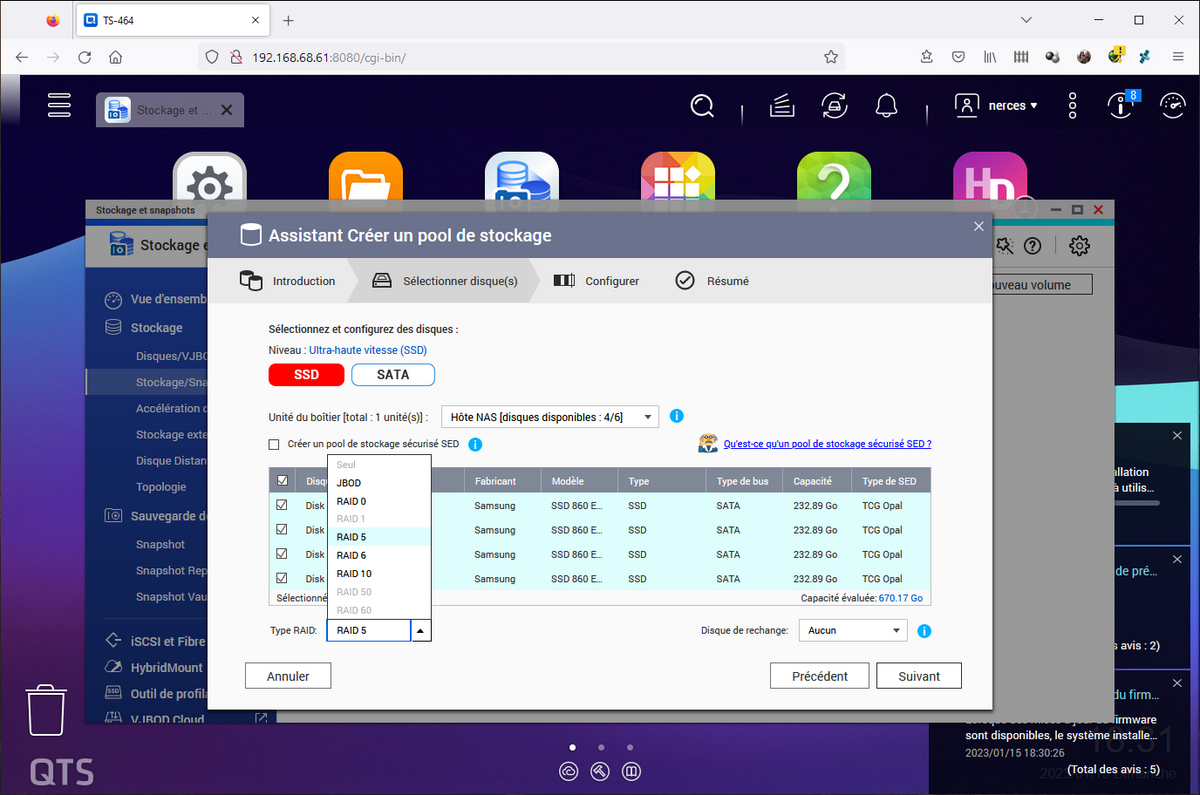Open the Type RAID dropdown arrow

pyautogui.click(x=421, y=631)
